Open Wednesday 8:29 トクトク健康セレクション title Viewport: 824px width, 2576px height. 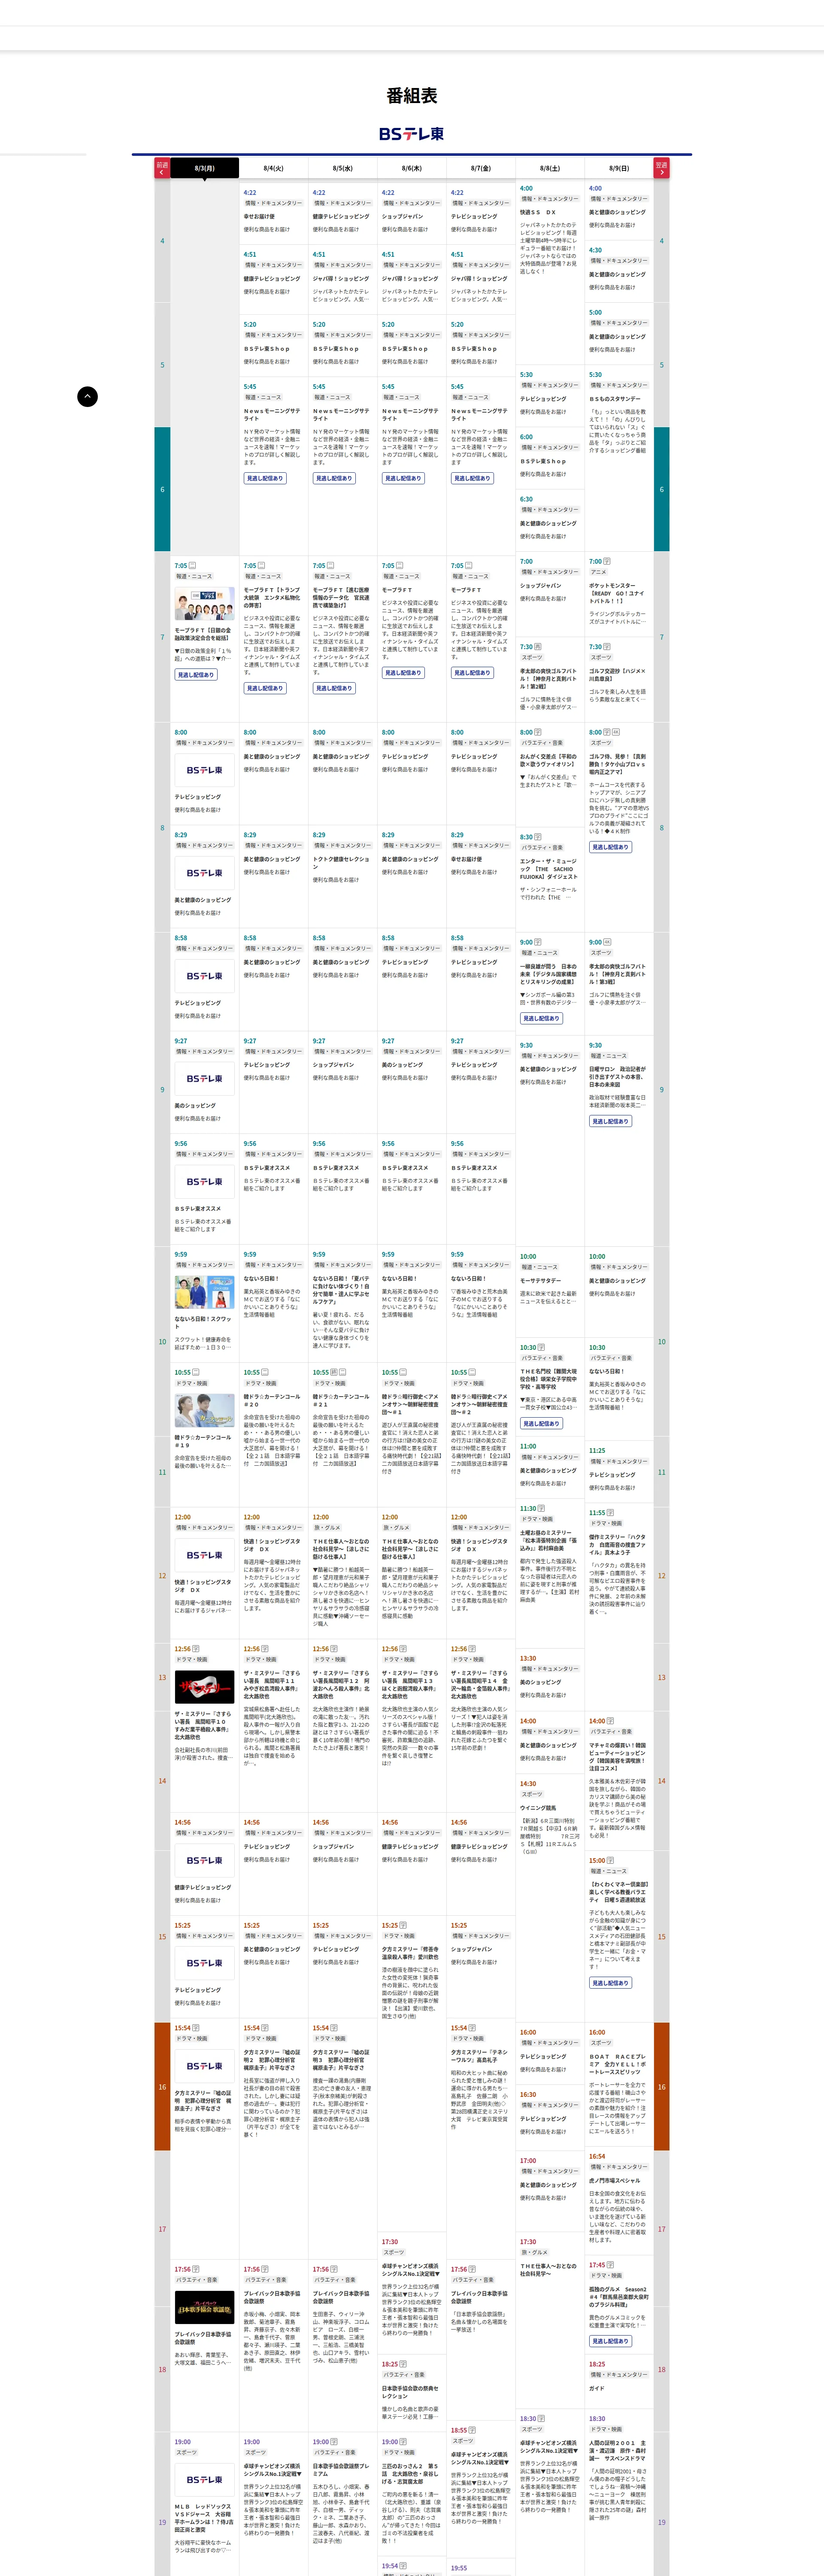pos(341,862)
